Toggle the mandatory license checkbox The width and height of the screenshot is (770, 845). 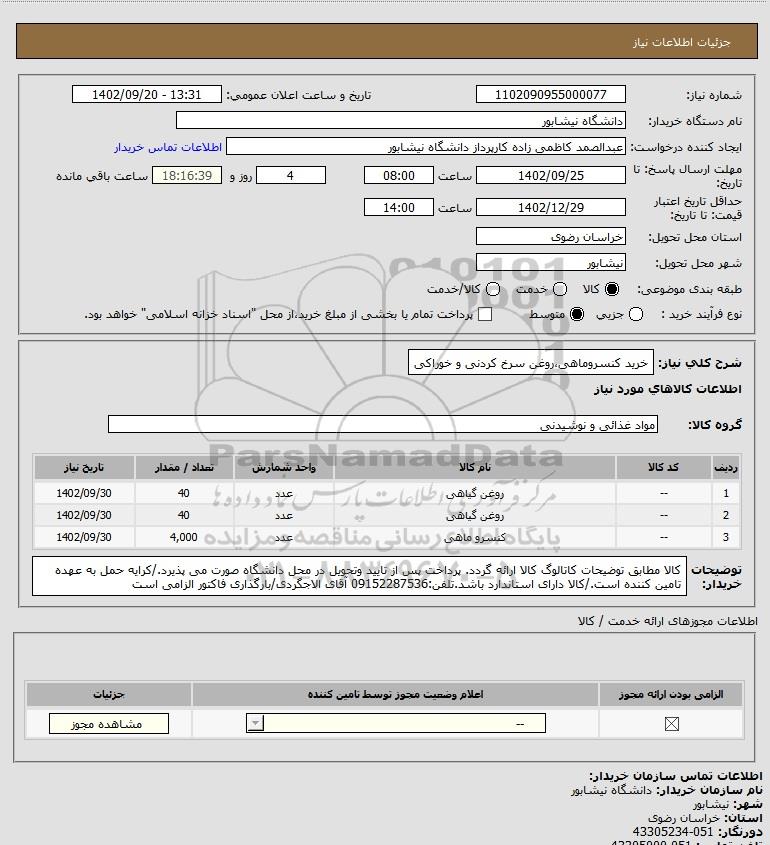click(x=671, y=724)
